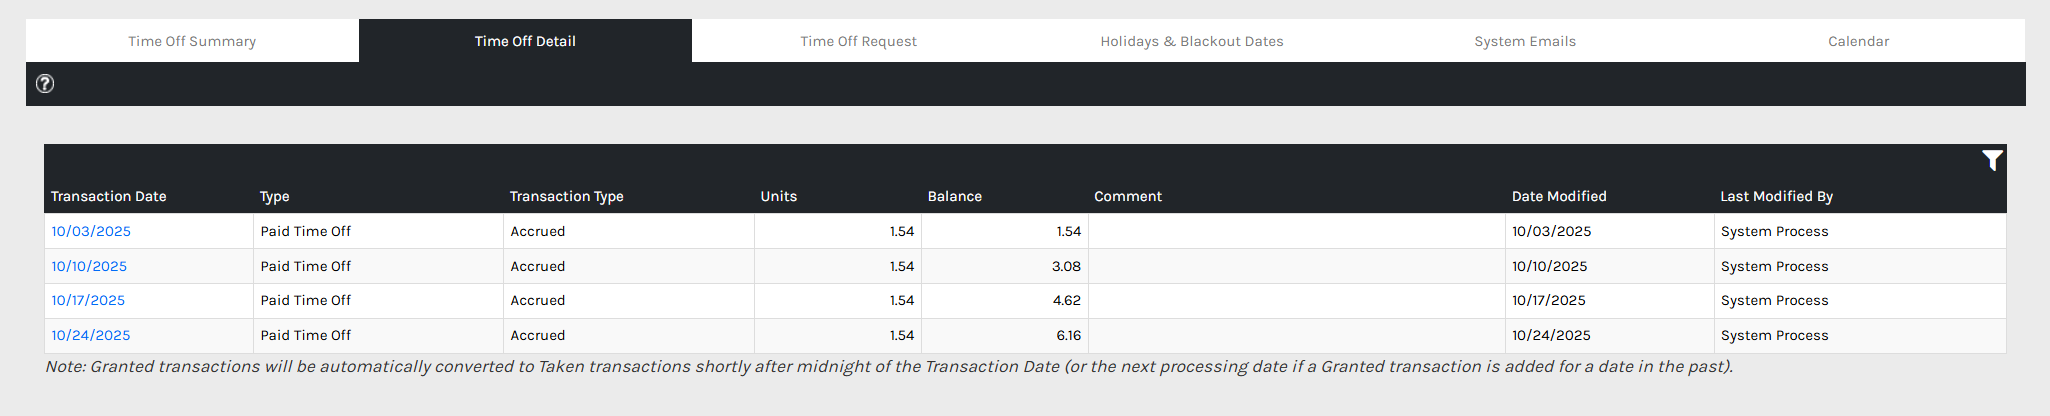Open the 10/17/2025 transaction link
The image size is (2050, 416).
point(88,300)
